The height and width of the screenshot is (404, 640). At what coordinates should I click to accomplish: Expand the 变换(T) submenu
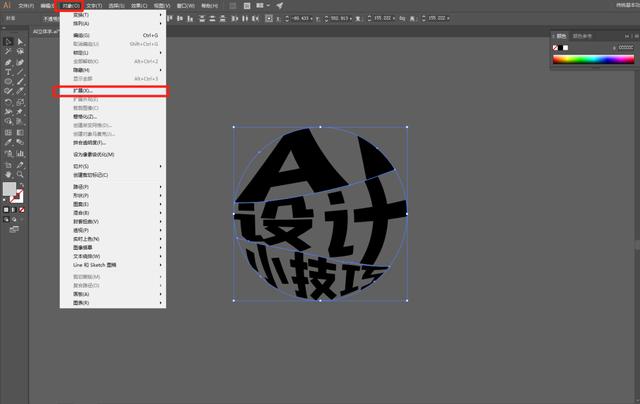(x=113, y=15)
